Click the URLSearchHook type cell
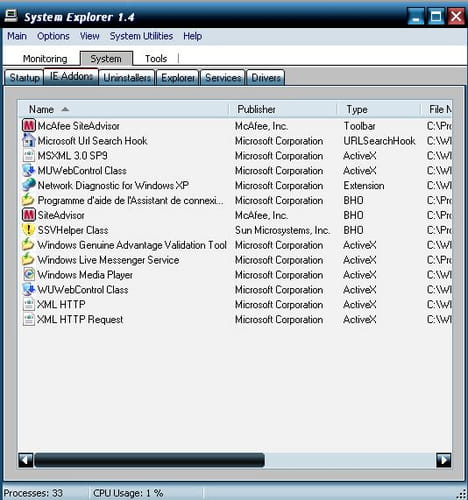468x500 pixels. pyautogui.click(x=379, y=141)
